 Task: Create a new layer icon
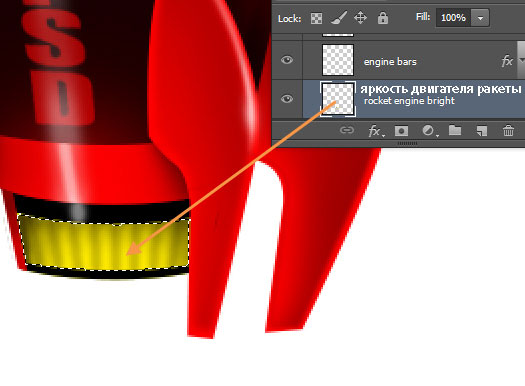pyautogui.click(x=481, y=131)
